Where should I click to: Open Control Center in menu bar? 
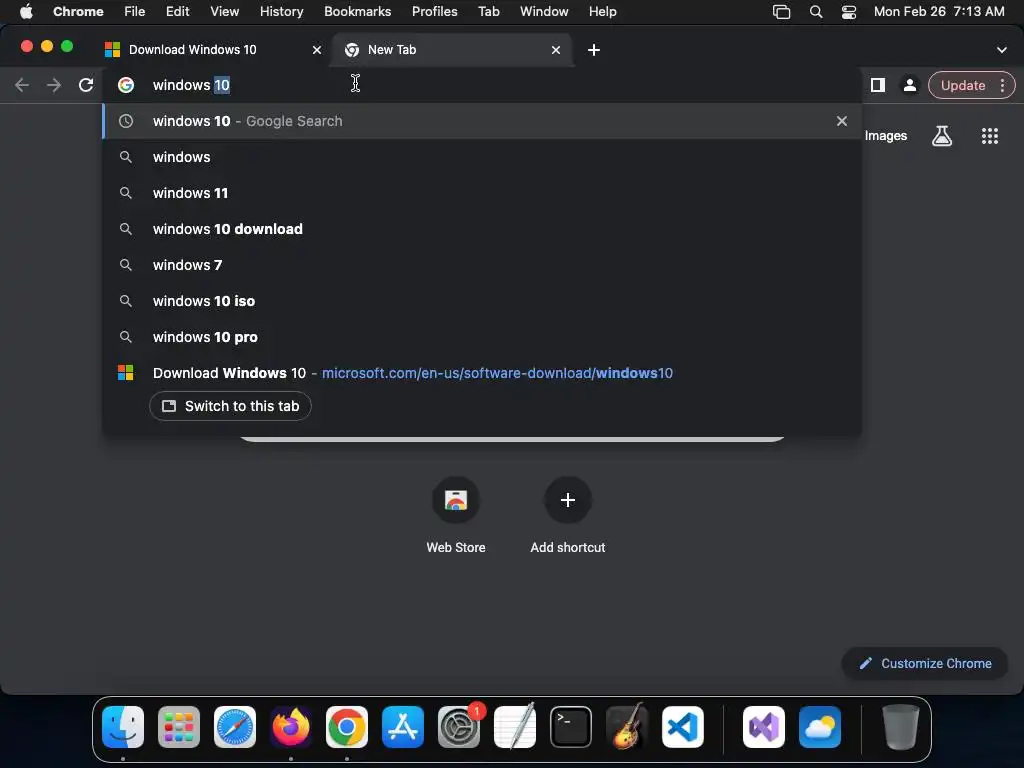coord(848,11)
